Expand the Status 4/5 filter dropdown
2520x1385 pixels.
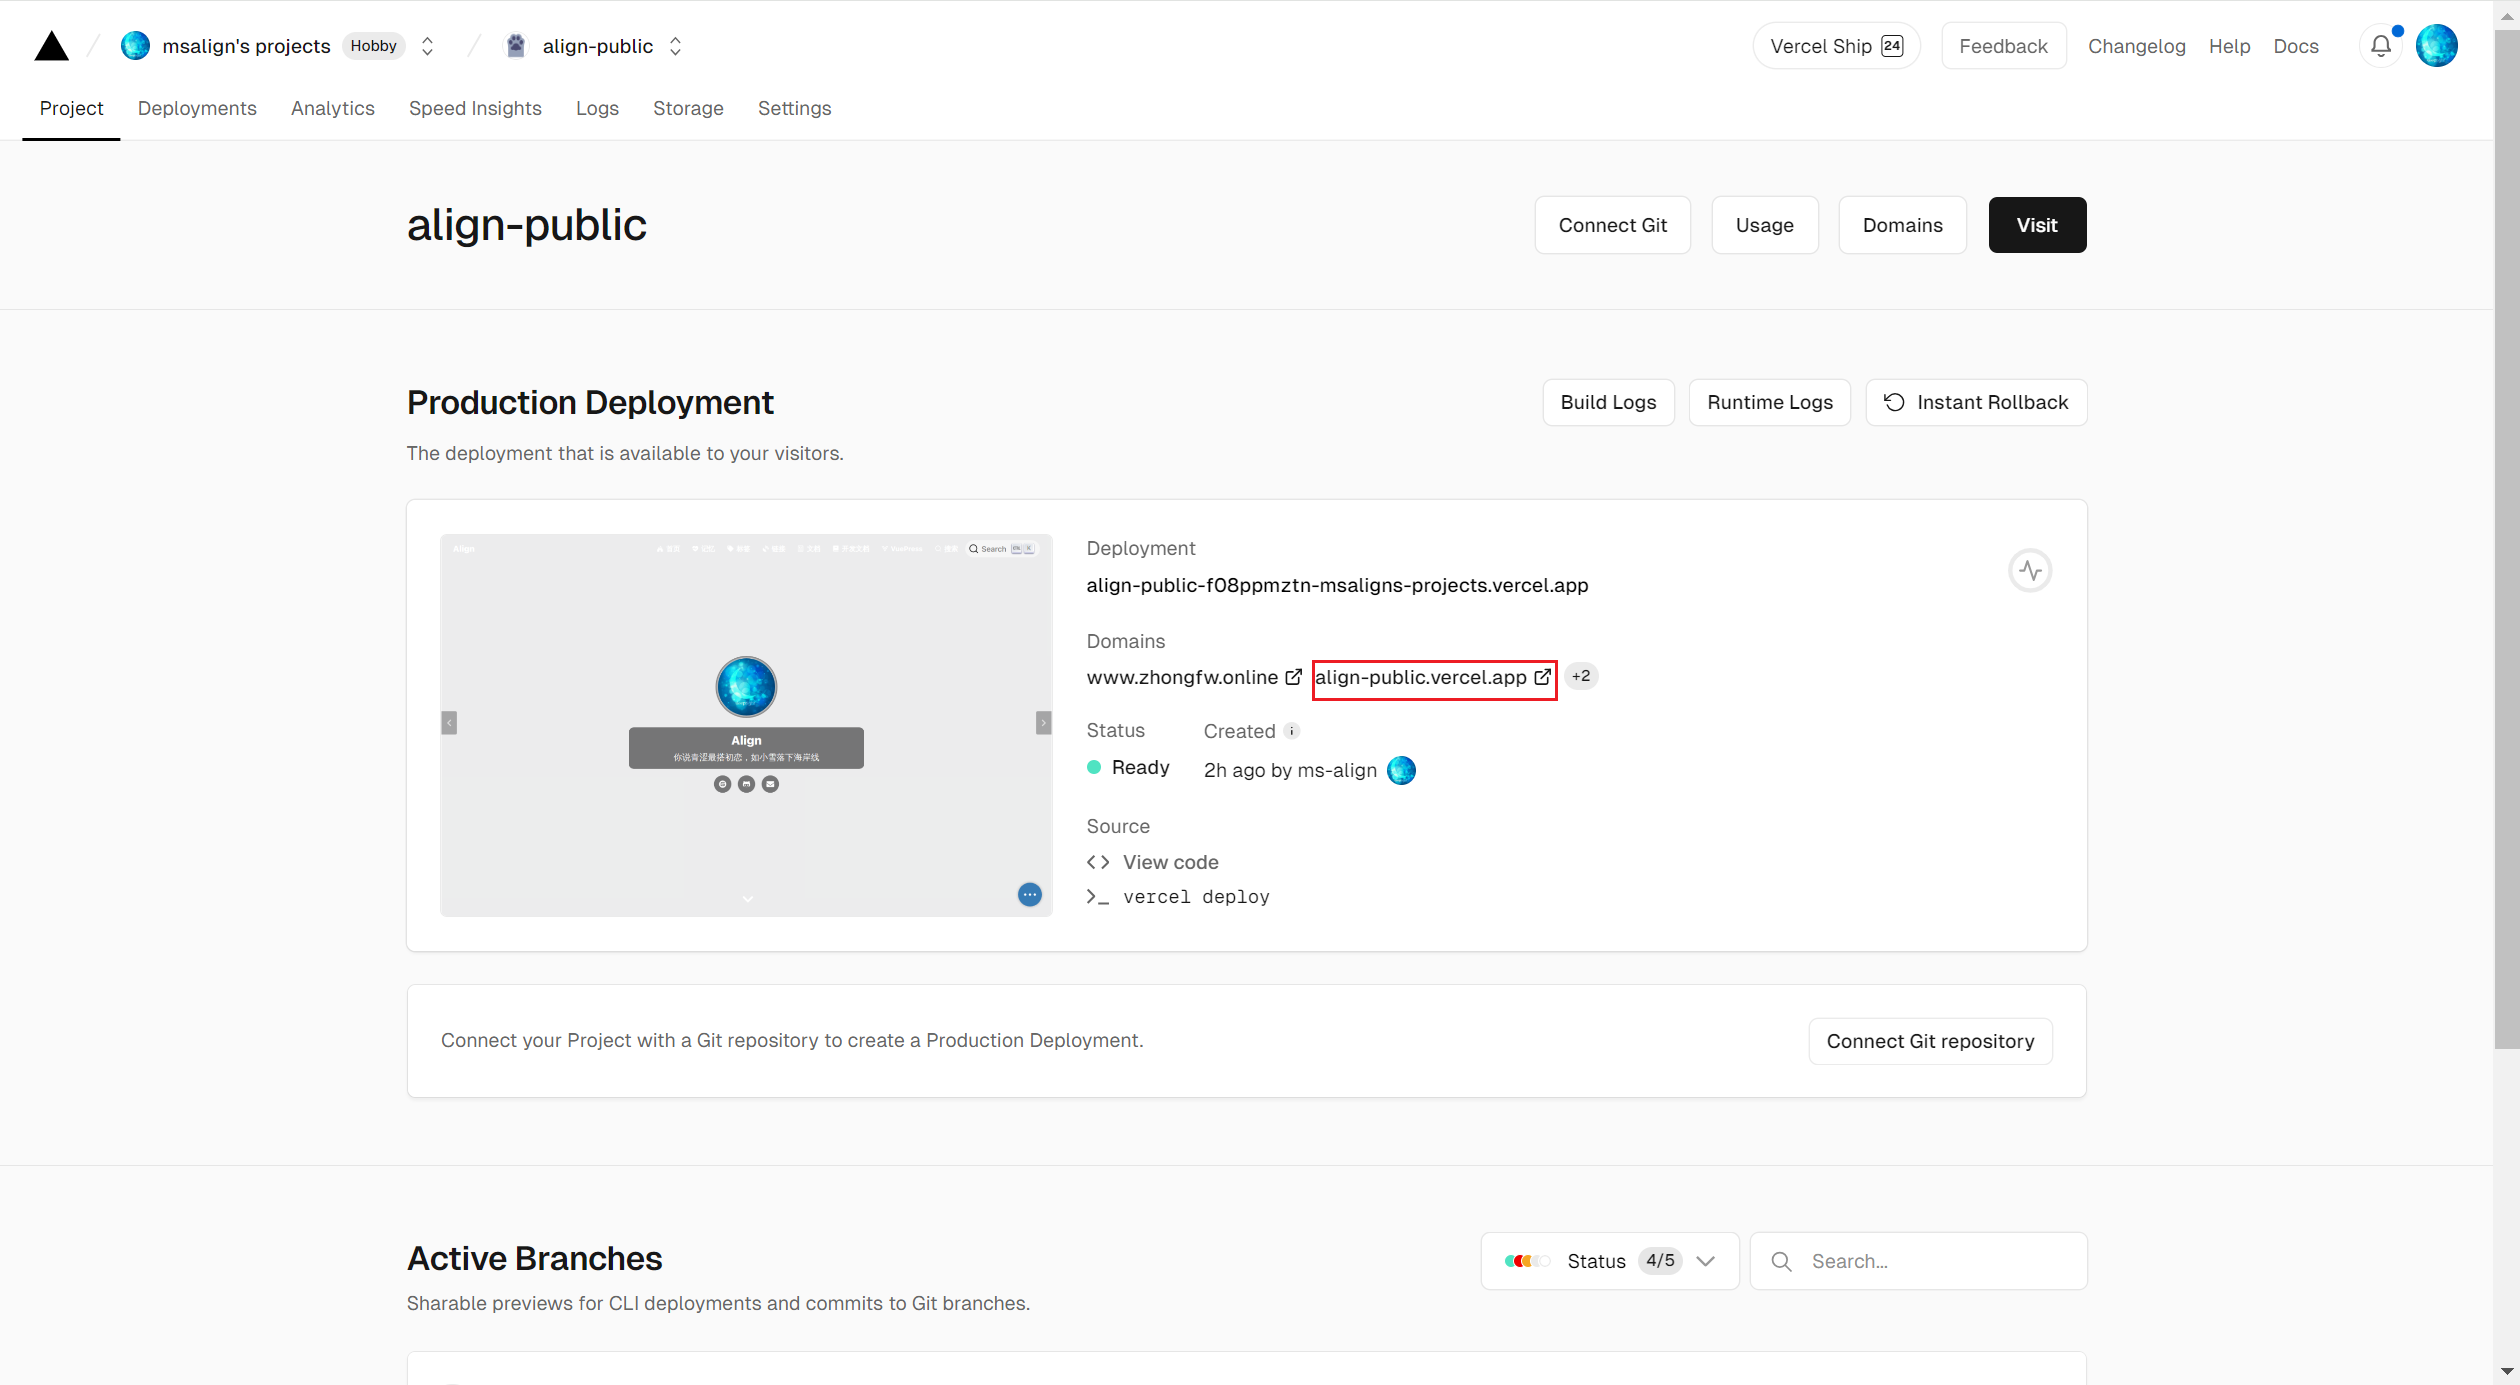tap(1609, 1261)
